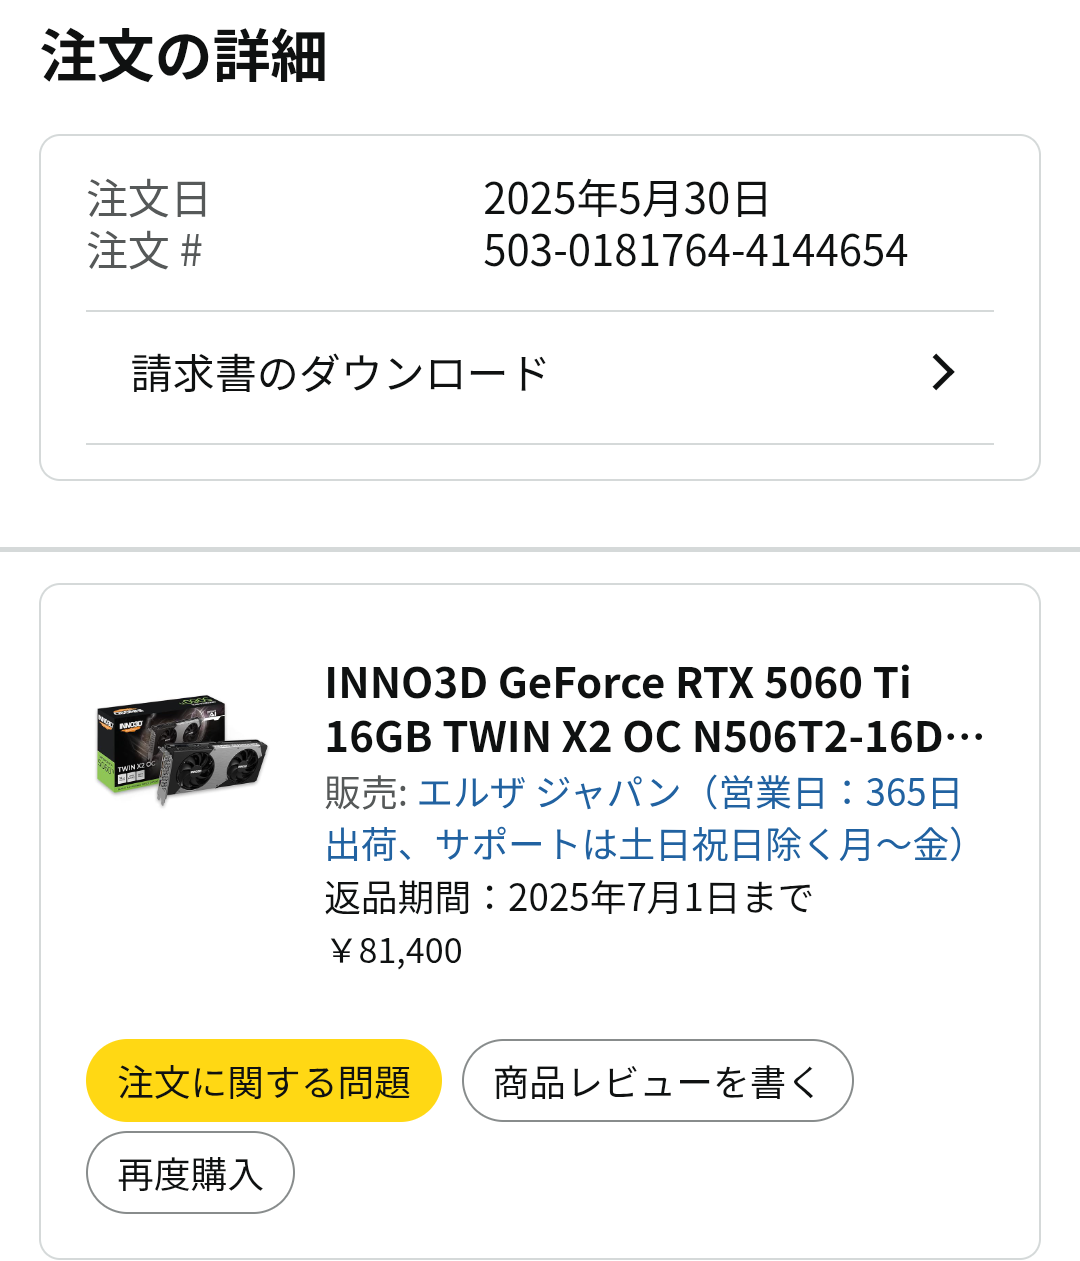Click the order number 503-0181764-4144654
1080x1261 pixels.
[x=695, y=251]
